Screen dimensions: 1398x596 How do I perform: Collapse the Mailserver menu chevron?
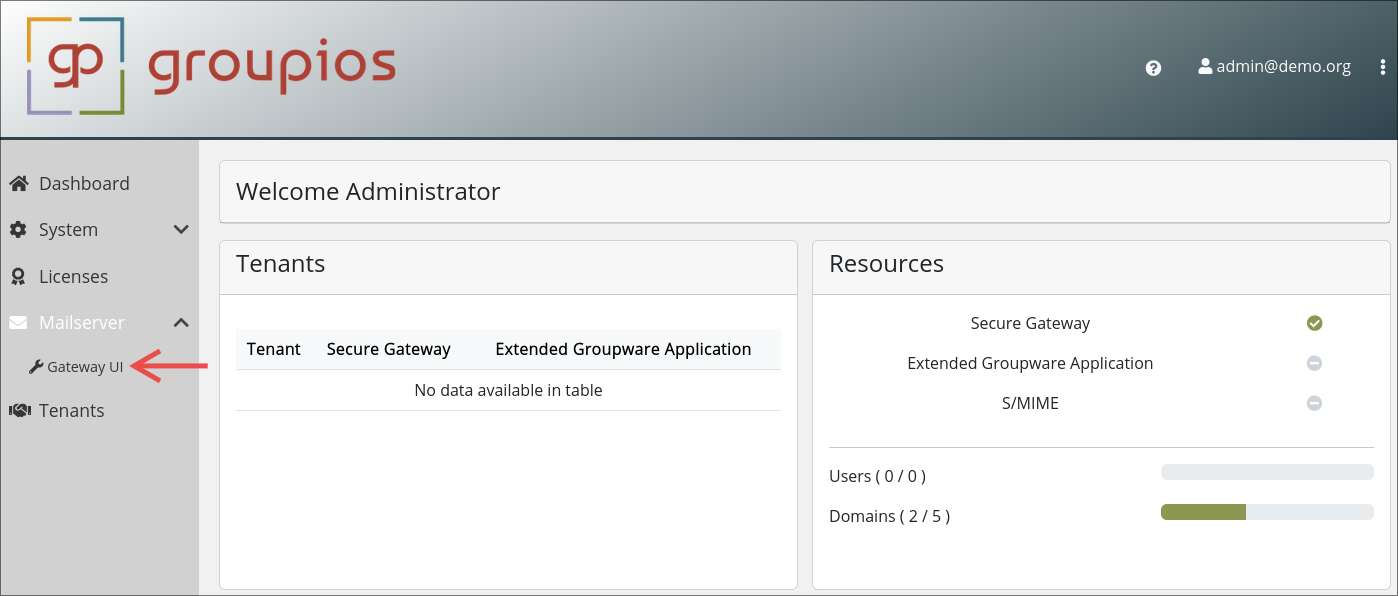181,322
